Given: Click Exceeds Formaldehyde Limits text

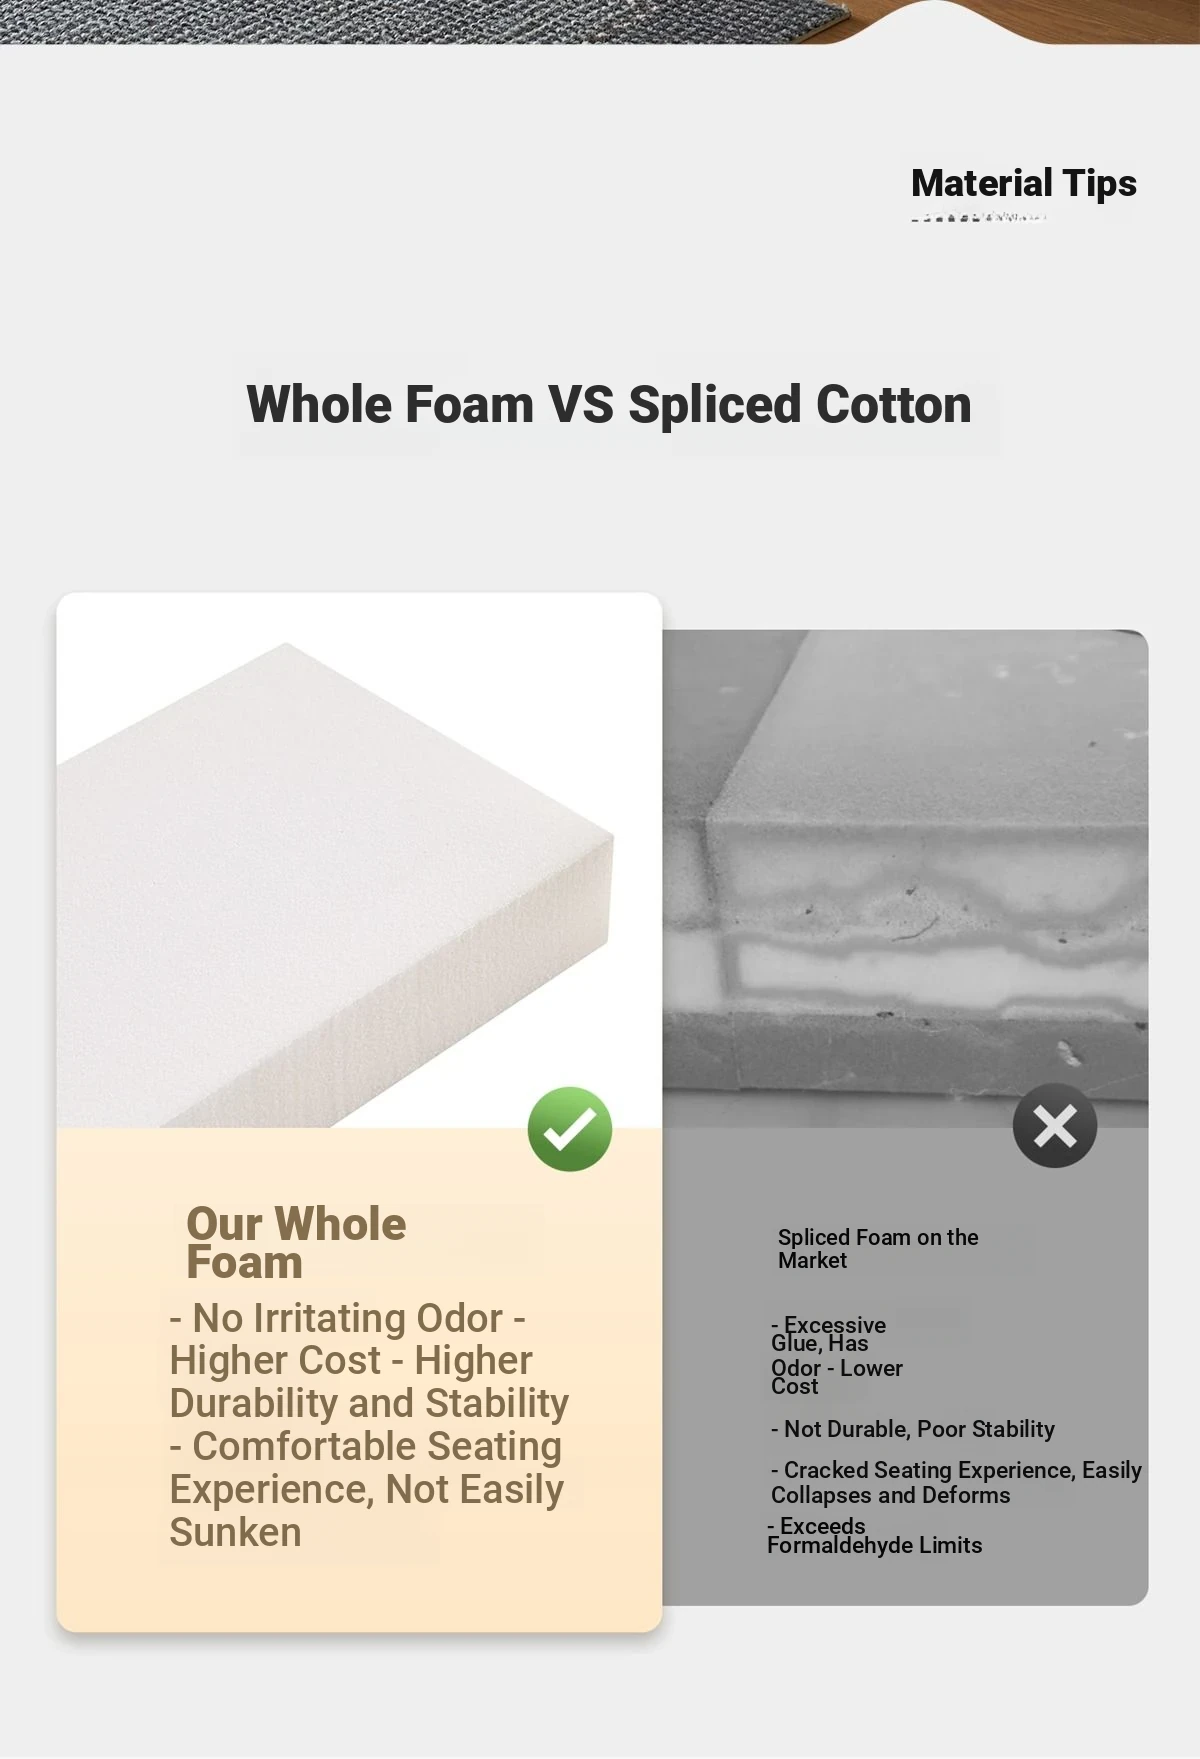Looking at the screenshot, I should (875, 1536).
